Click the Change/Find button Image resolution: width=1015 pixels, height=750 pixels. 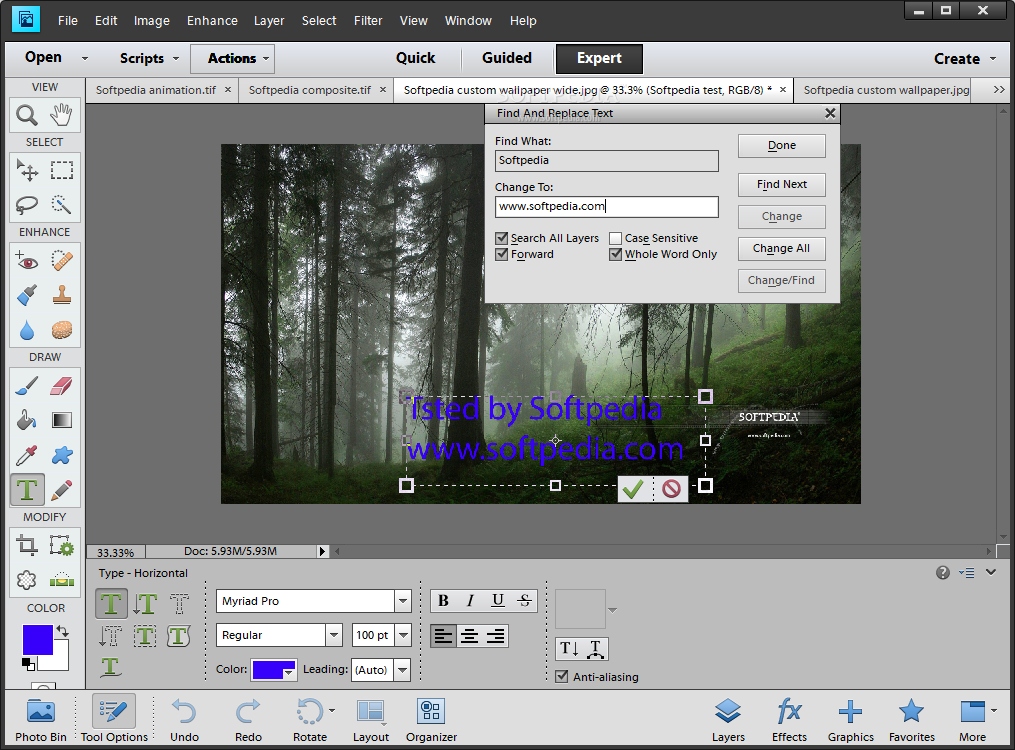782,280
